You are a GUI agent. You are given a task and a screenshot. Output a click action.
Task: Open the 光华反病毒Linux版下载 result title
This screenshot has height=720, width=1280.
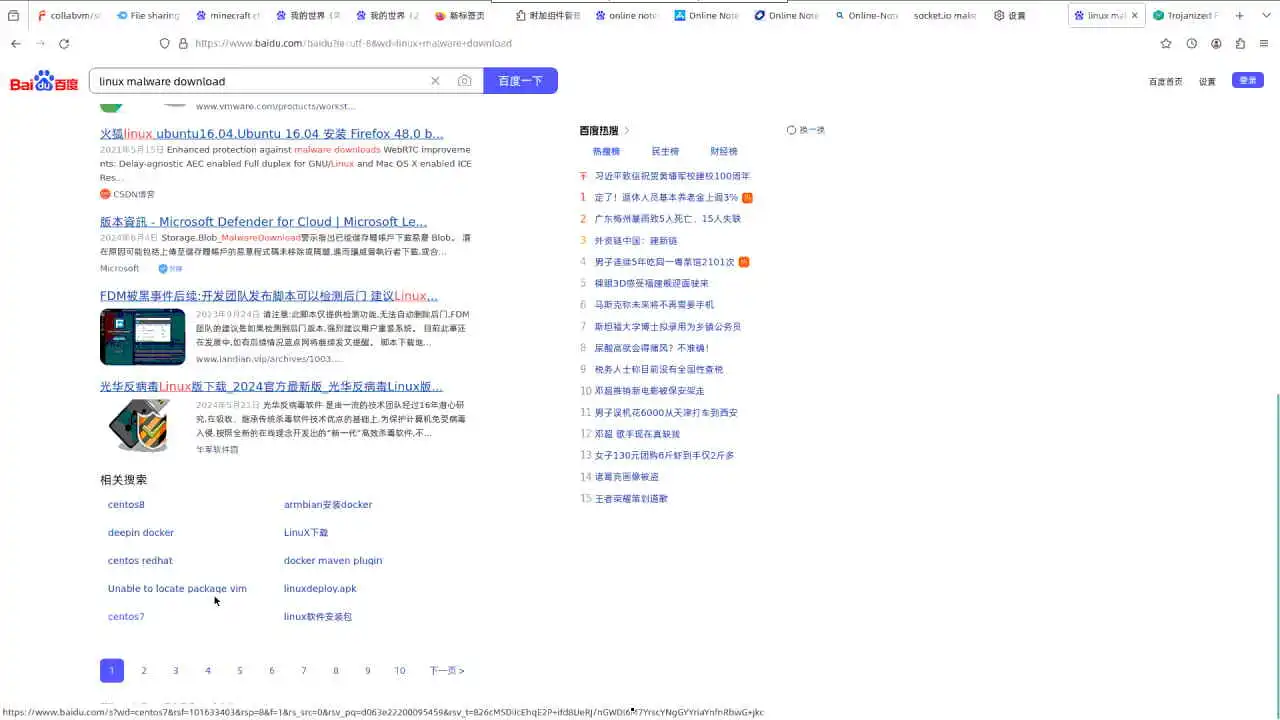[x=271, y=387]
